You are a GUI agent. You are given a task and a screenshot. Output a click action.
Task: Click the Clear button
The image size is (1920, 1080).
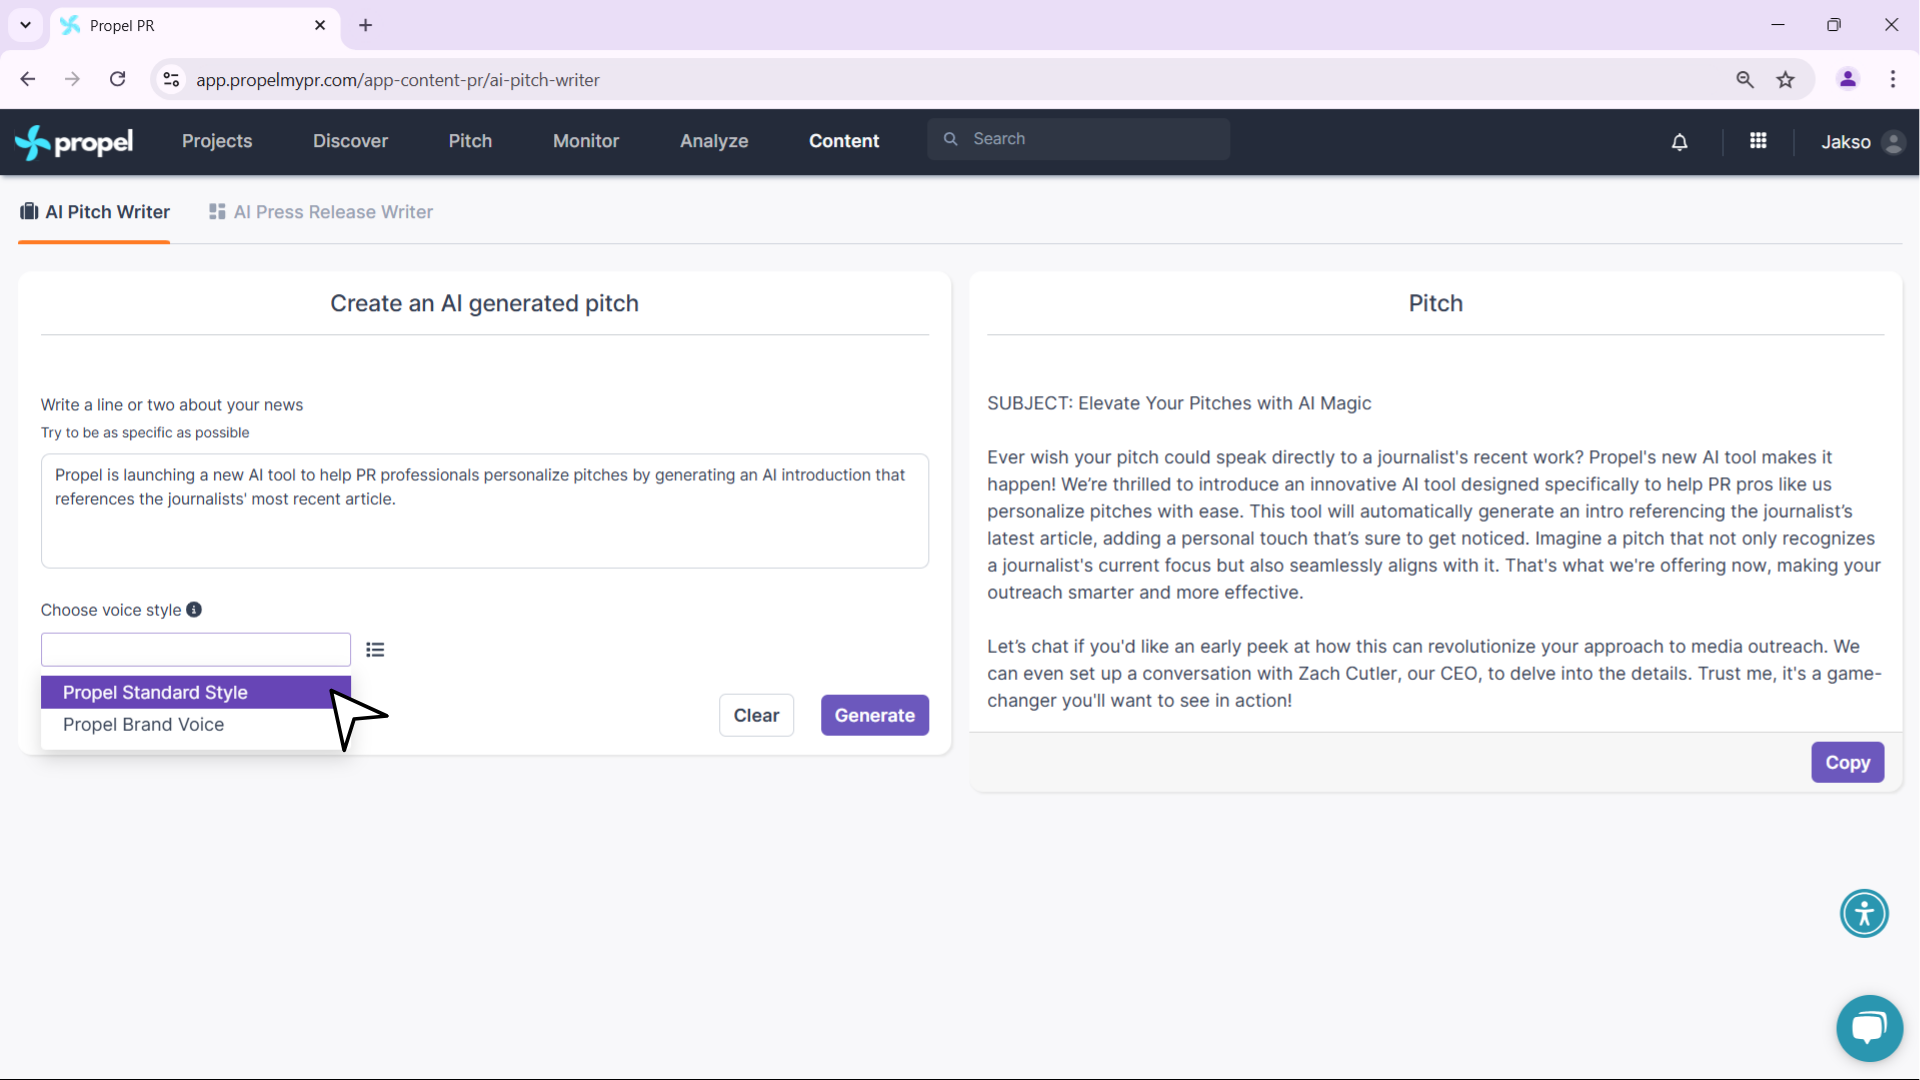[756, 715]
